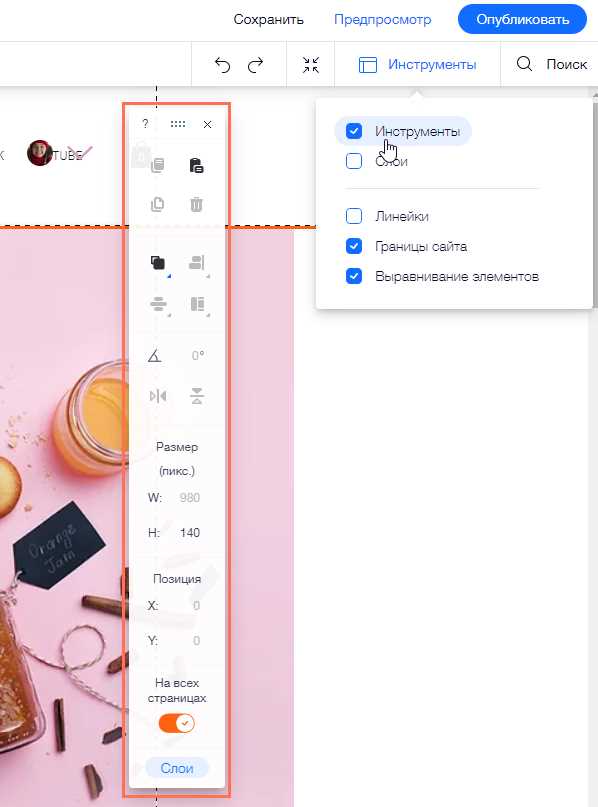Image resolution: width=598 pixels, height=807 pixels.
Task: Open the toolbox help question mark
Action: 146,124
